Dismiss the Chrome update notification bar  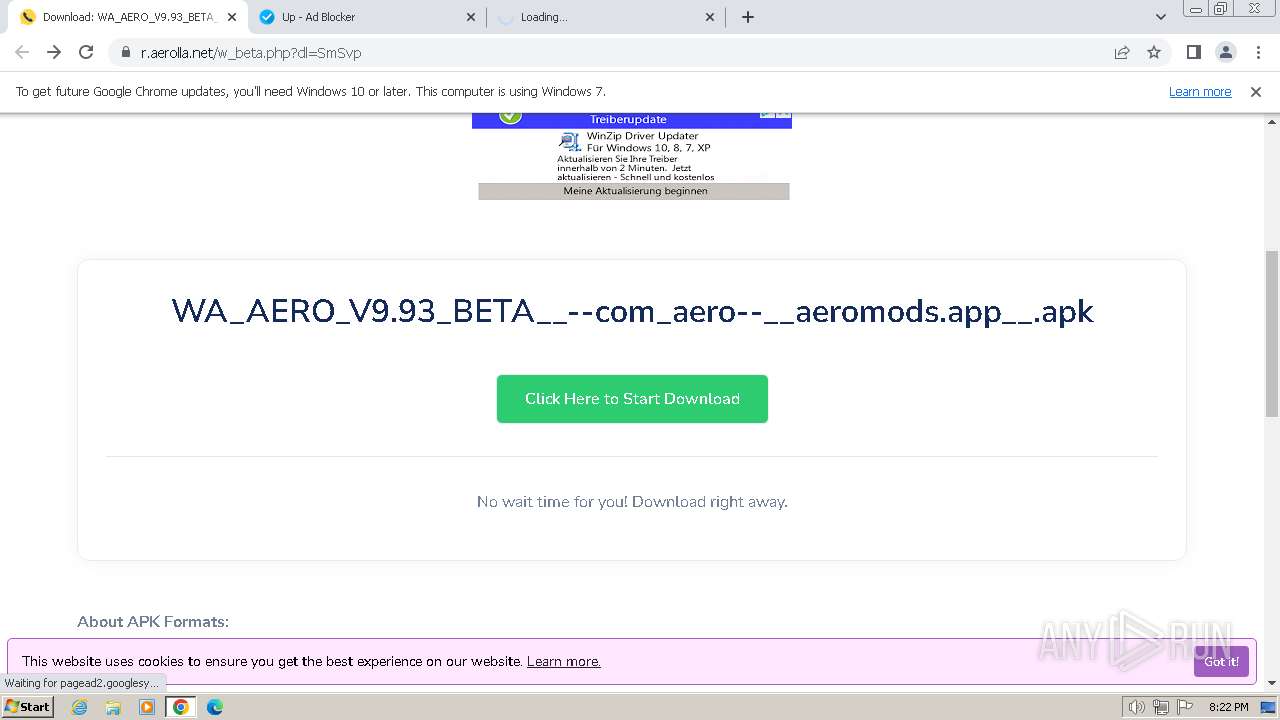(1256, 91)
